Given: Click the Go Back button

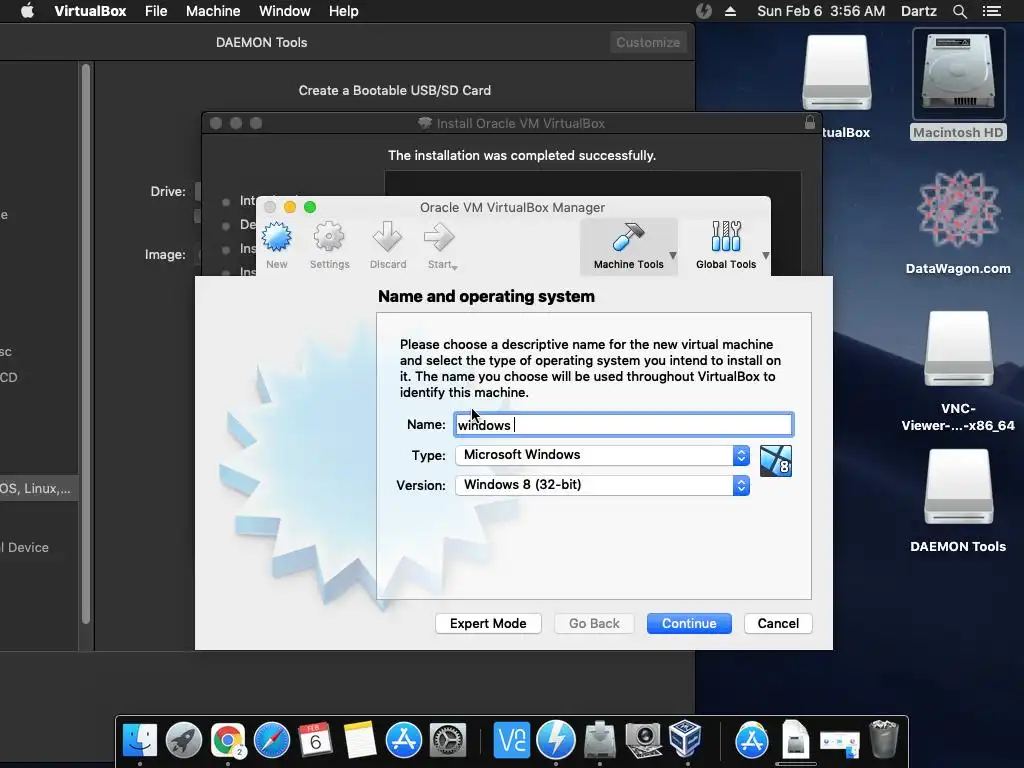Looking at the screenshot, I should click(x=594, y=624).
